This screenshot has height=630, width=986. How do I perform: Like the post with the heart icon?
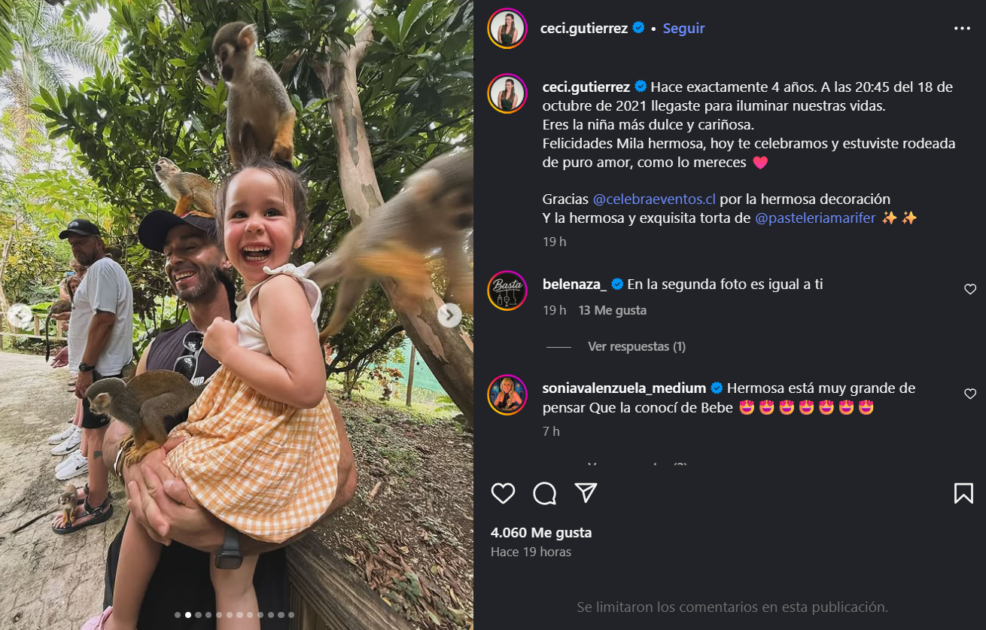click(503, 493)
